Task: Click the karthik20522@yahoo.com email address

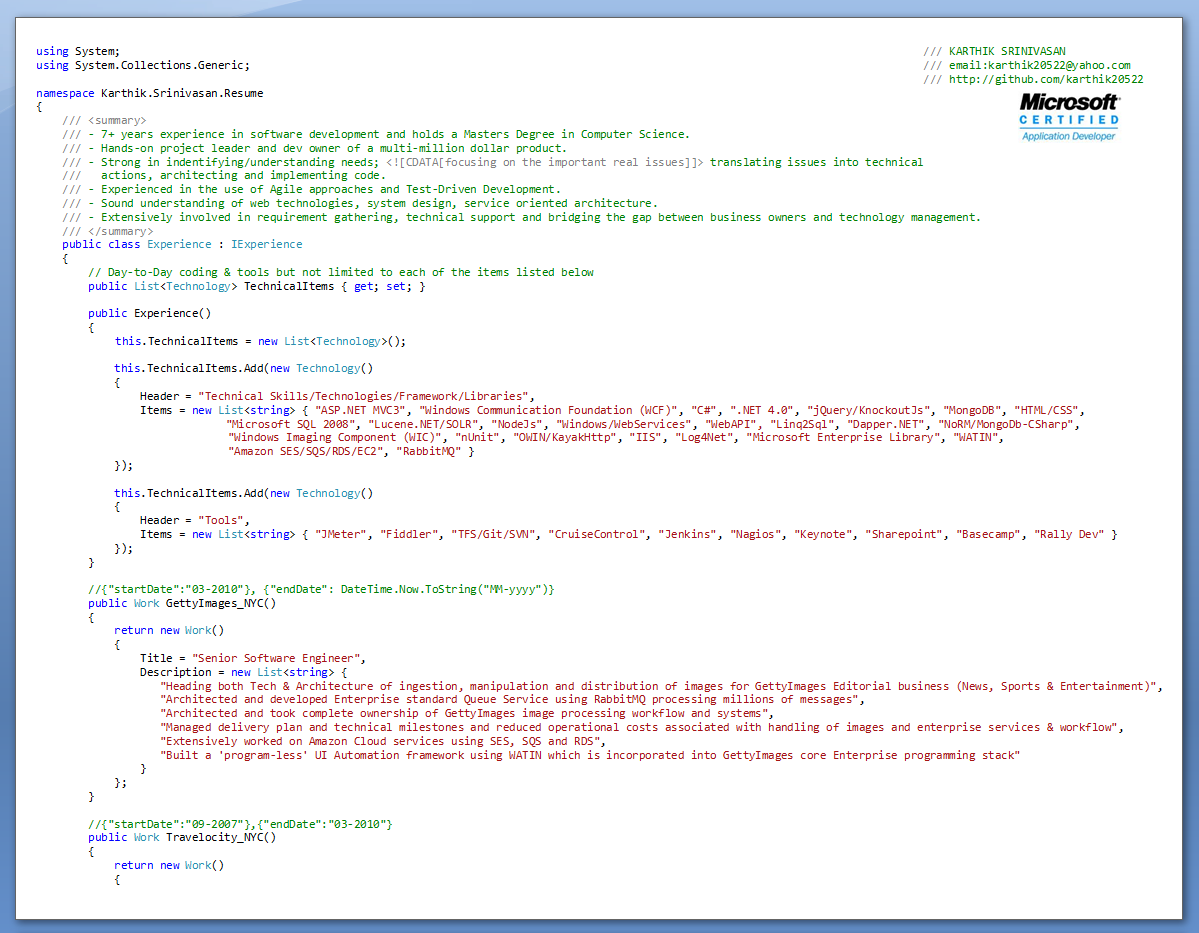Action: pyautogui.click(x=1059, y=65)
